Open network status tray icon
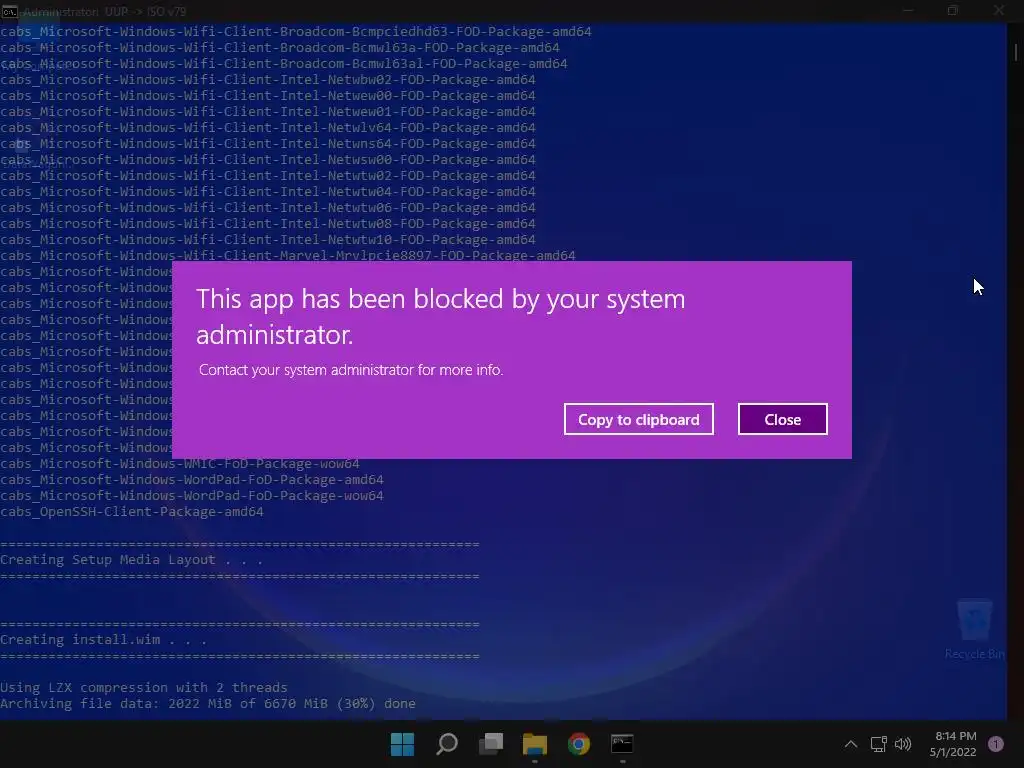This screenshot has height=768, width=1024. (x=878, y=744)
